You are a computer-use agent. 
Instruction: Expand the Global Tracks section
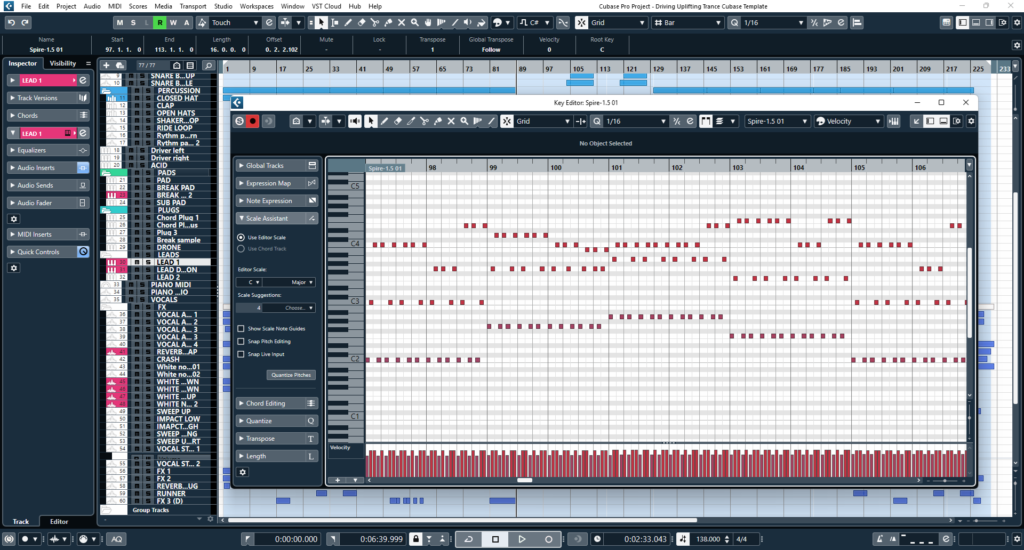[x=277, y=165]
